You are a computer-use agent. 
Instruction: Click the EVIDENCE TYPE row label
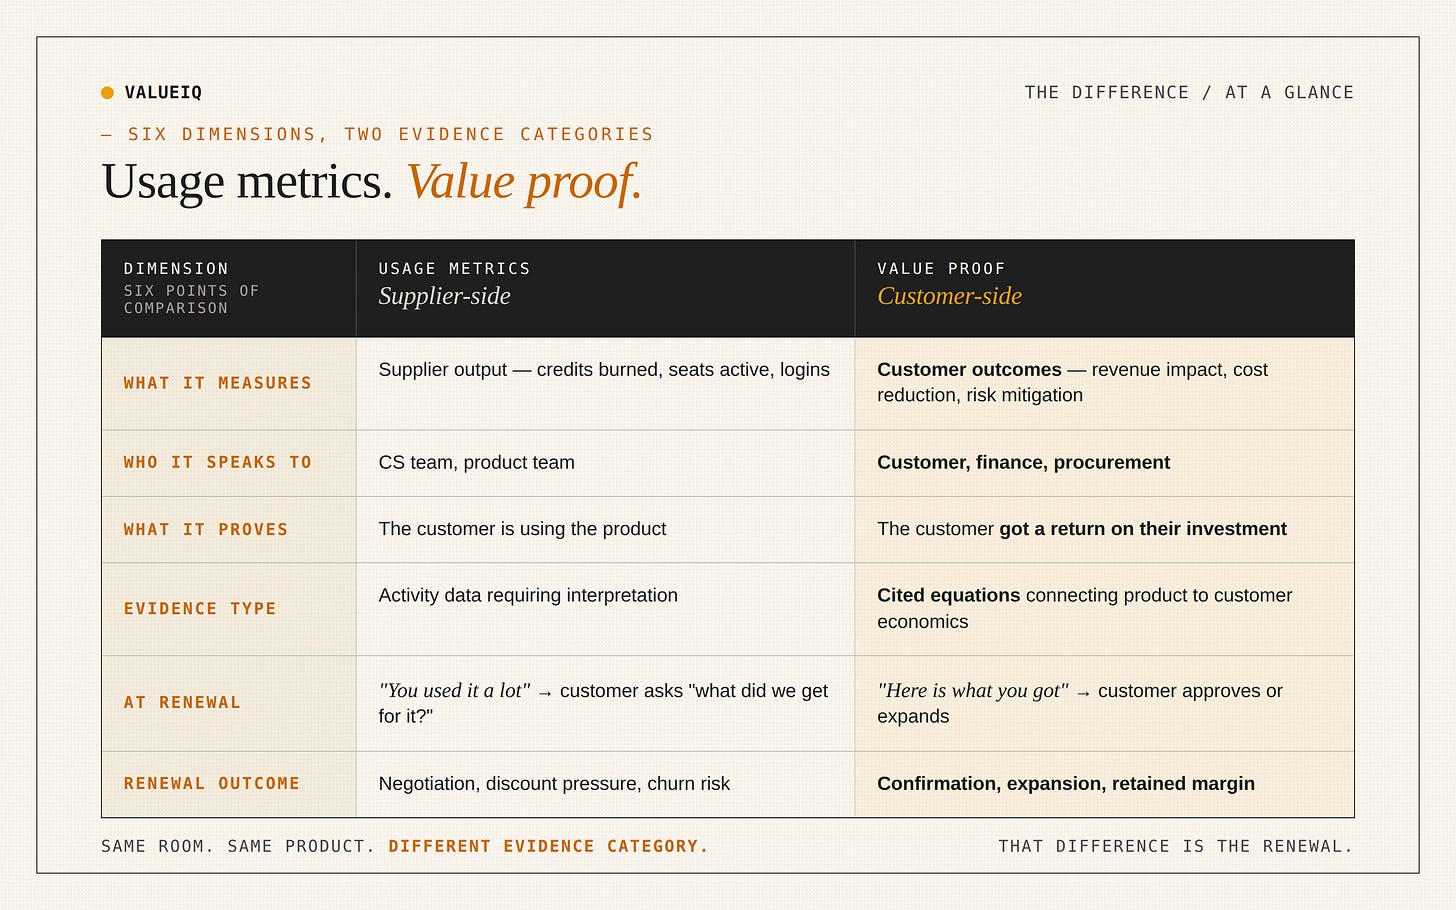(200, 608)
